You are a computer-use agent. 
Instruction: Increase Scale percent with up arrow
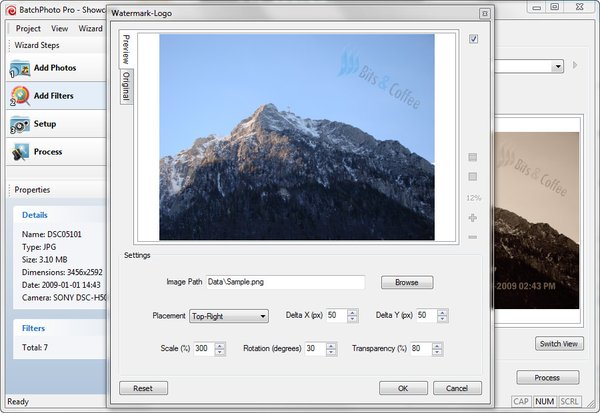coord(220,346)
